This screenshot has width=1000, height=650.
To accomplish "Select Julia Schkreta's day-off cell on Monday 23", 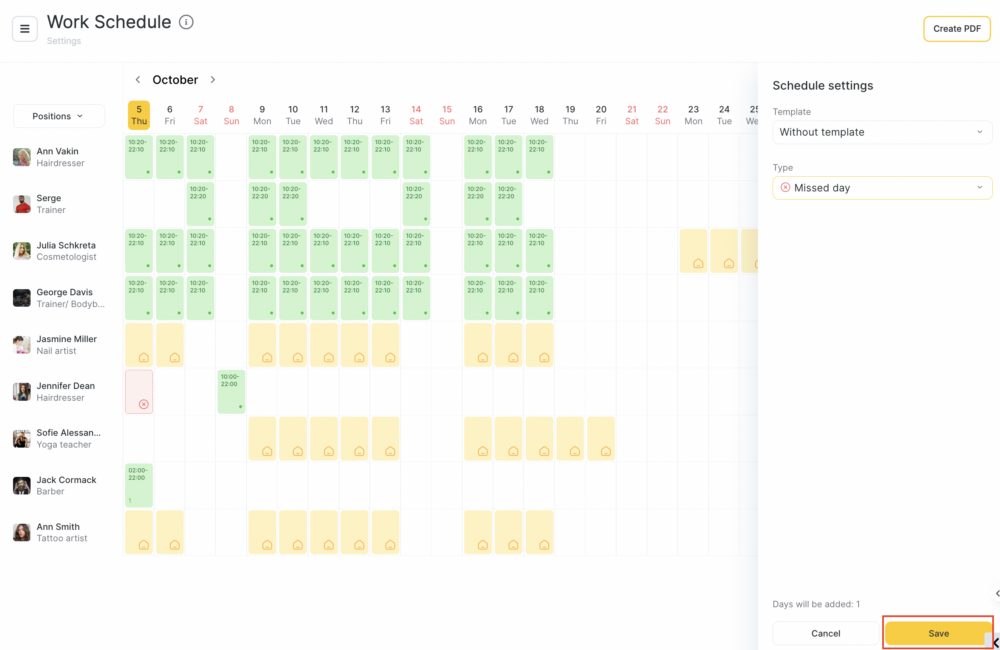I will 693,251.
